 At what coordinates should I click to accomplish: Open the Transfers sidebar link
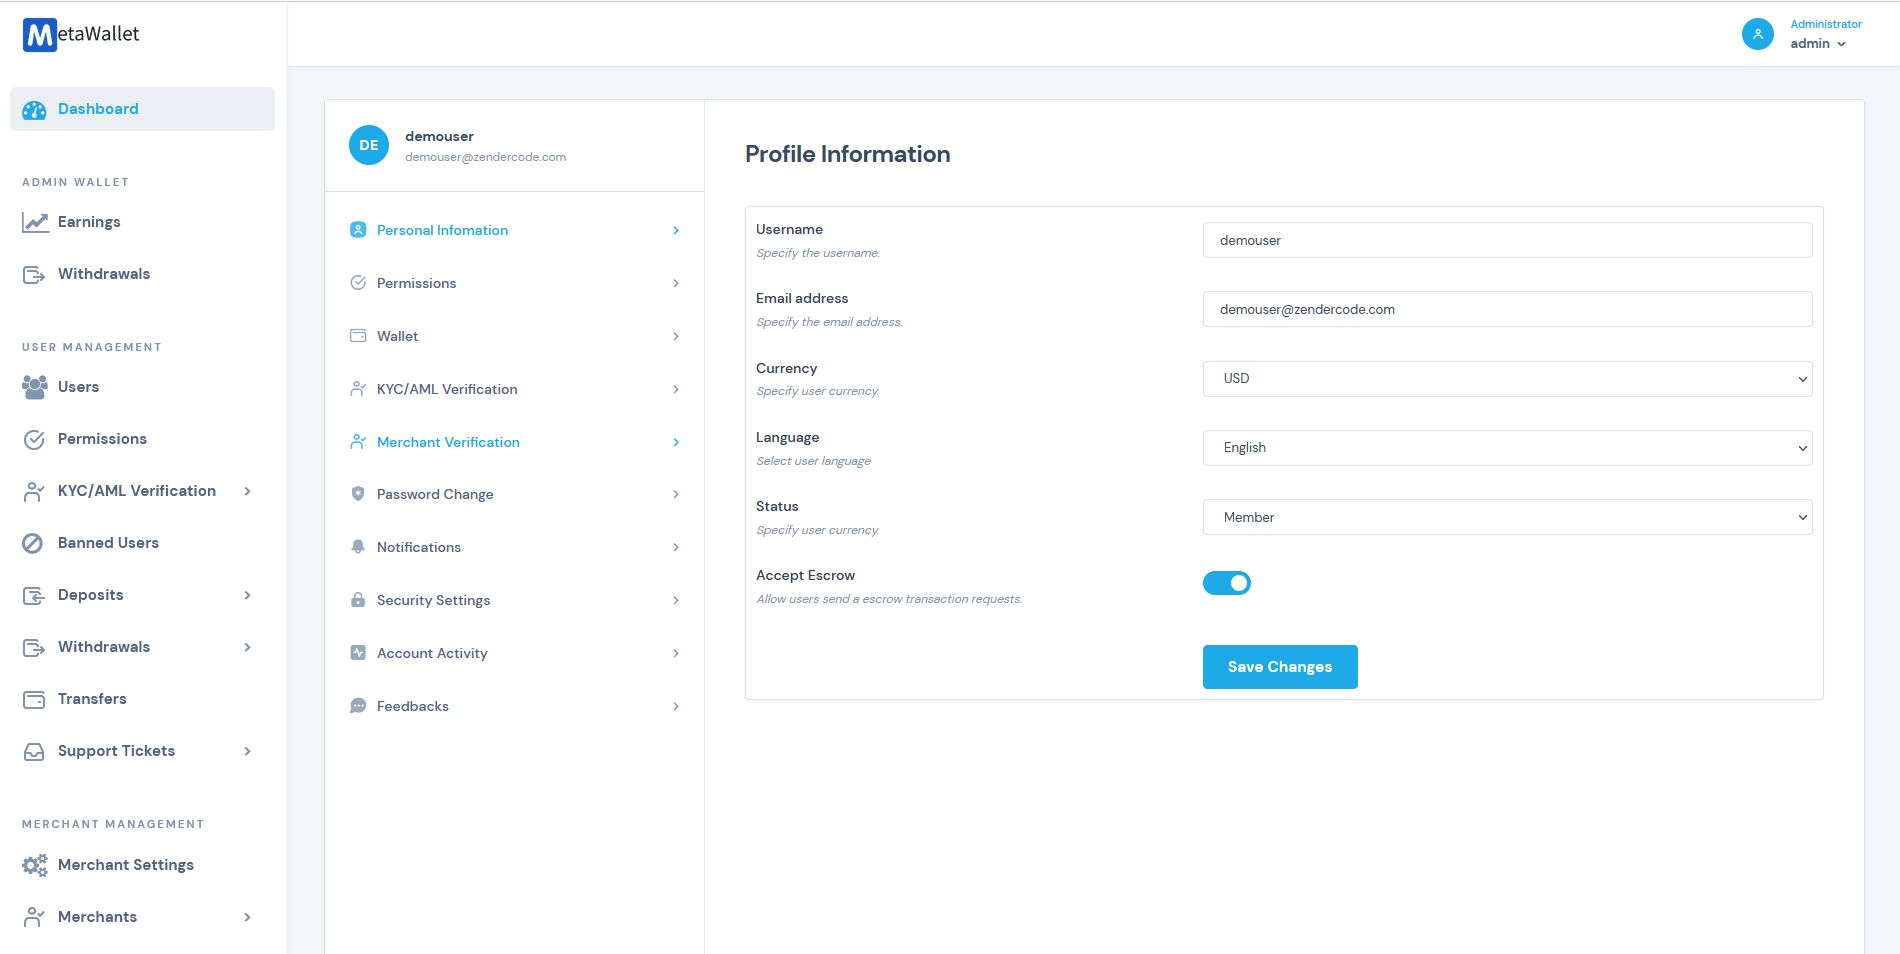tap(92, 699)
